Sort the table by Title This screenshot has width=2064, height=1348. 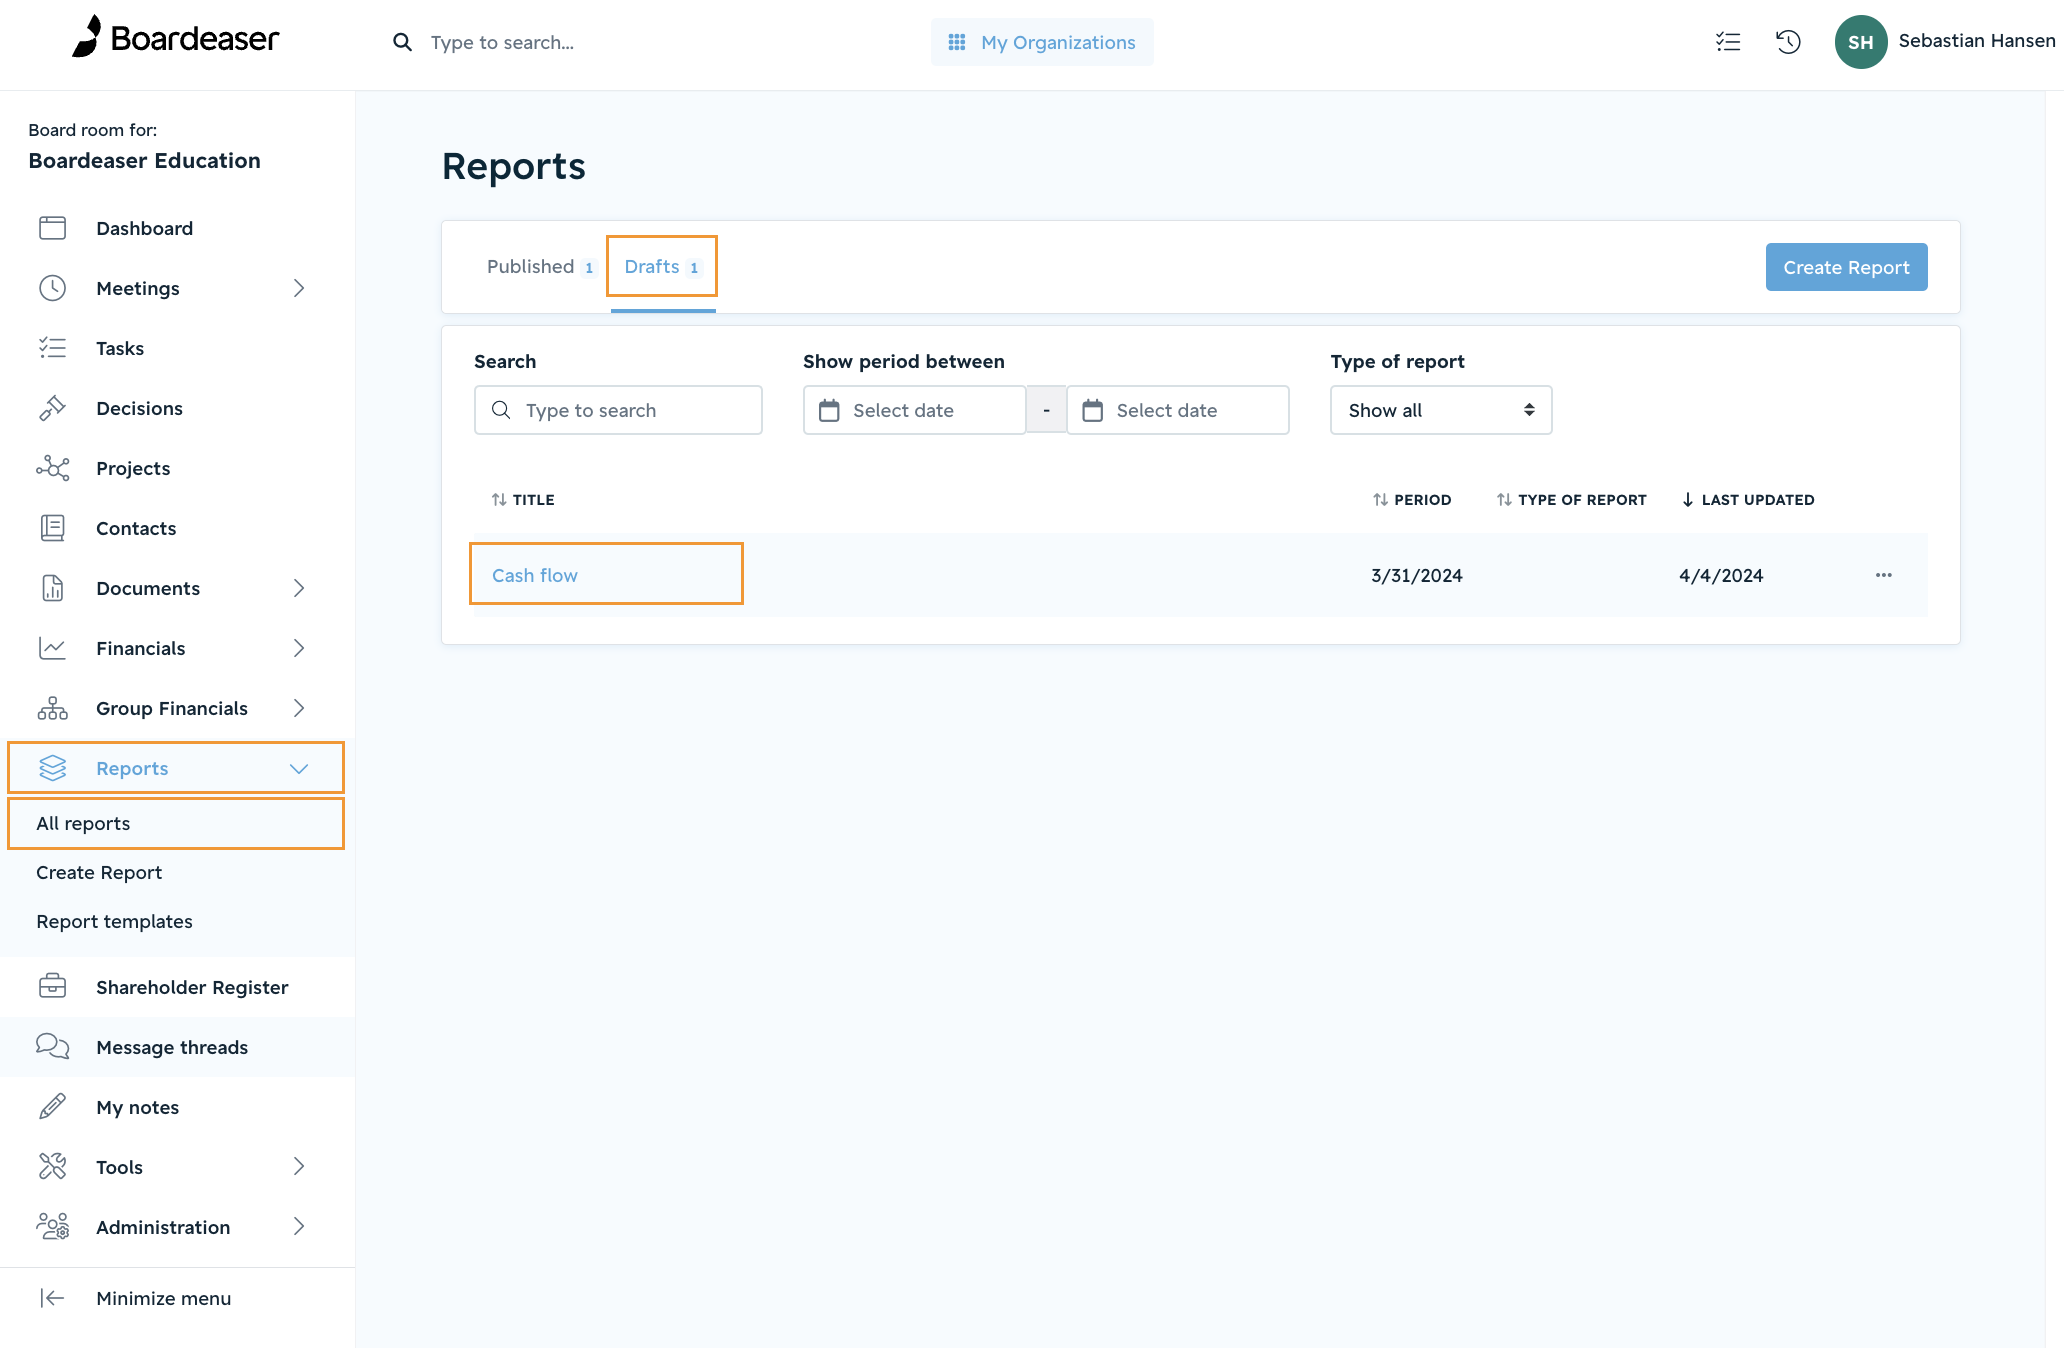pos(523,500)
